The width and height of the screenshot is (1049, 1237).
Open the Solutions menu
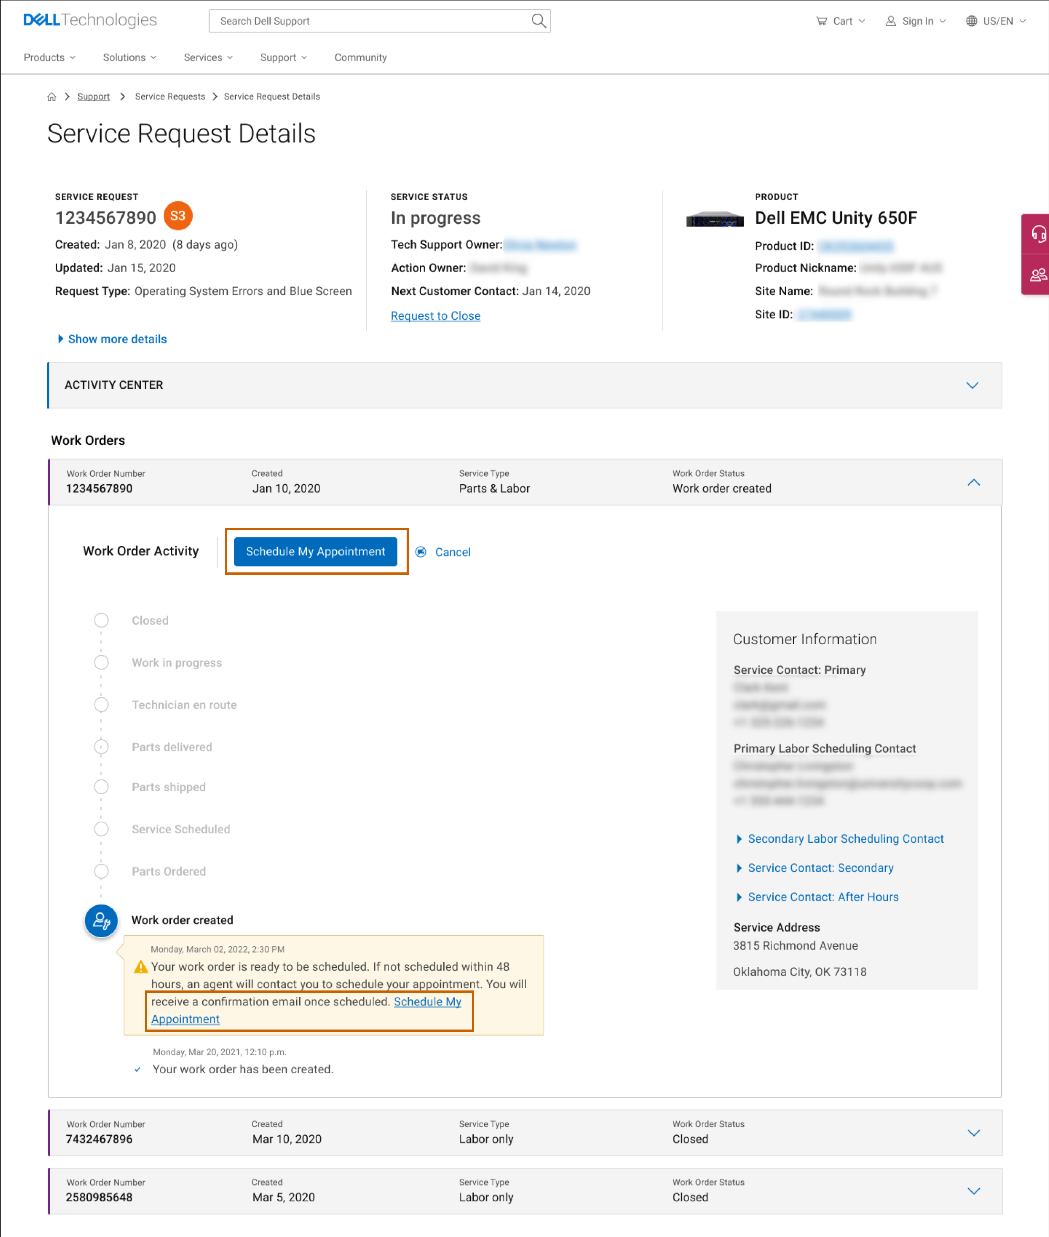(x=130, y=58)
